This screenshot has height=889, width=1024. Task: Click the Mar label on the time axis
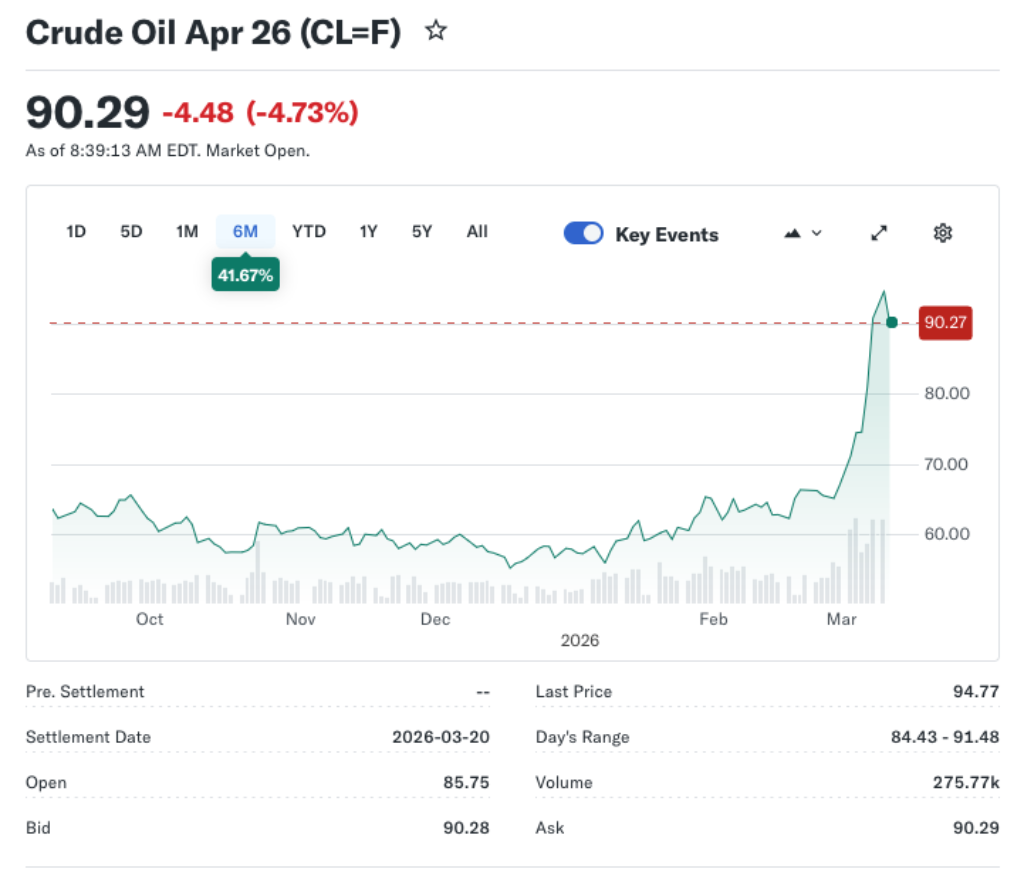(x=842, y=619)
